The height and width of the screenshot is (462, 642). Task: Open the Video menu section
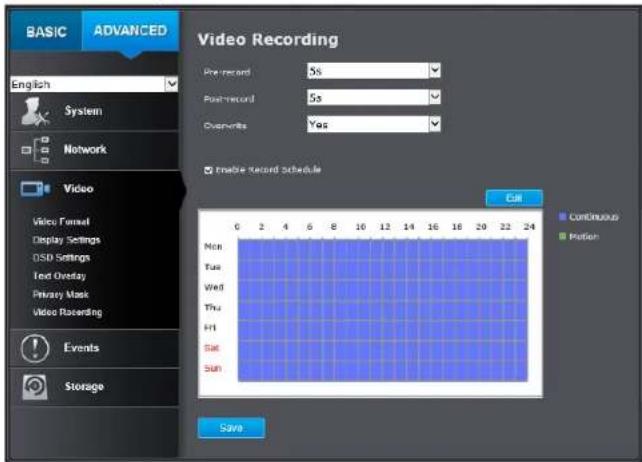(x=95, y=189)
